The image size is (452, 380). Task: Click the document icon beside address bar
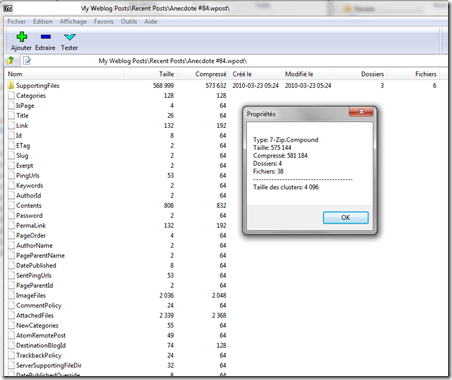pyautogui.click(x=27, y=61)
